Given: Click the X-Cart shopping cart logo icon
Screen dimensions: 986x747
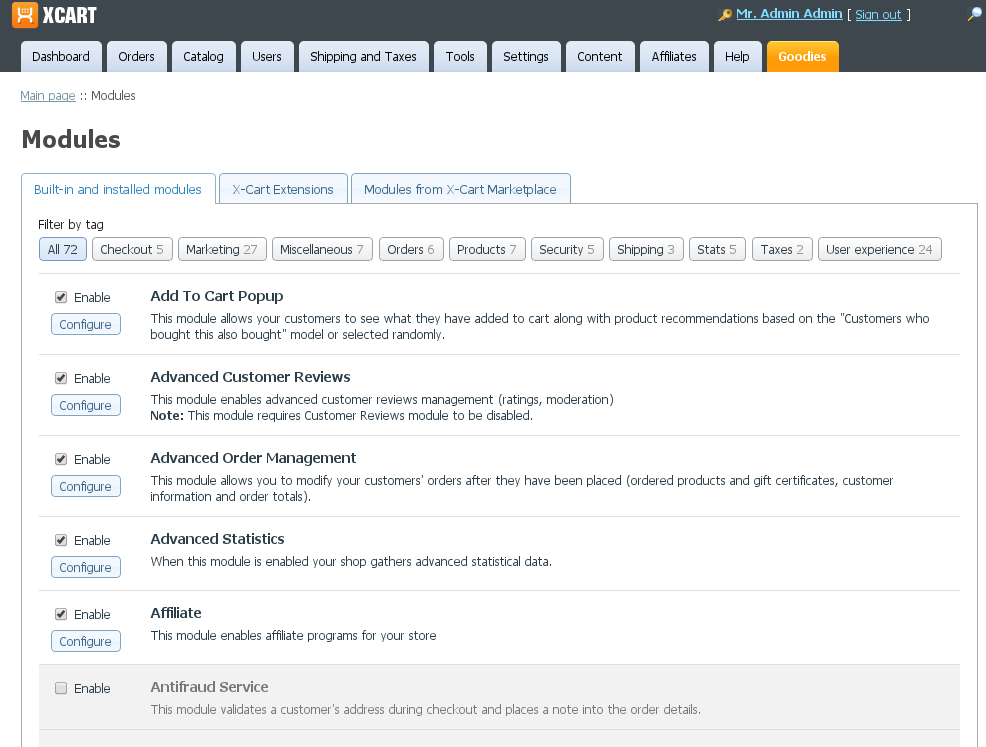Looking at the screenshot, I should point(25,15).
